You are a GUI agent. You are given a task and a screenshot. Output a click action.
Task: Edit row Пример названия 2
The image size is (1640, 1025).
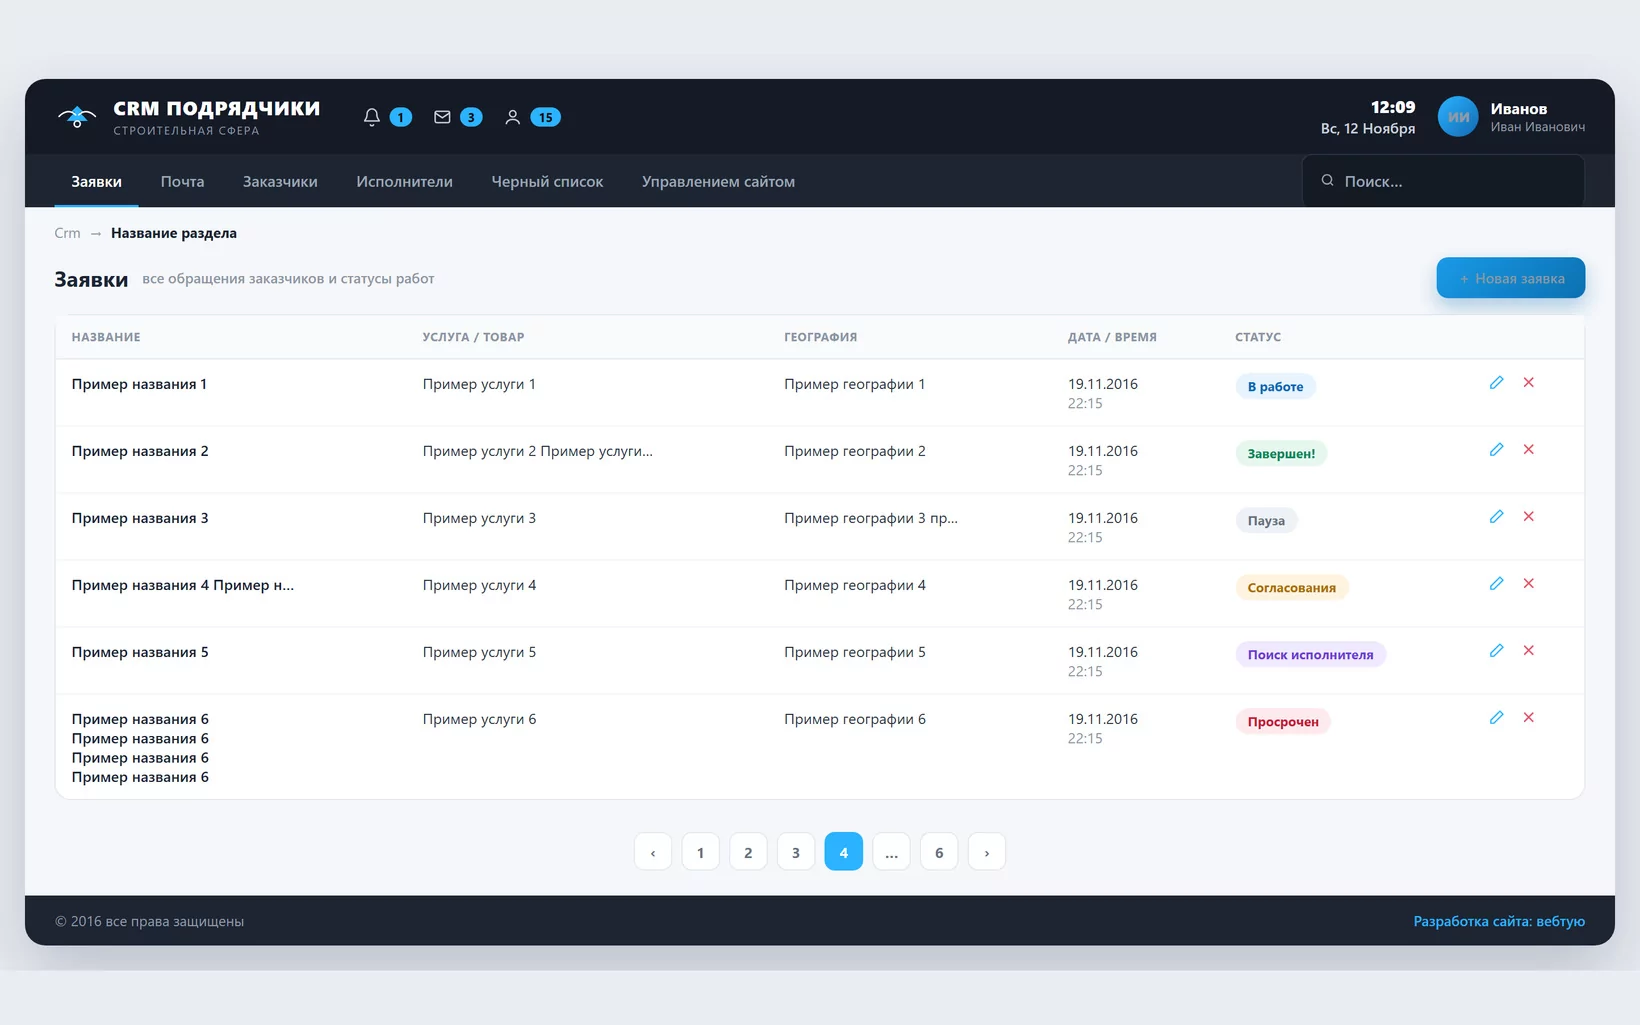[x=1496, y=449]
